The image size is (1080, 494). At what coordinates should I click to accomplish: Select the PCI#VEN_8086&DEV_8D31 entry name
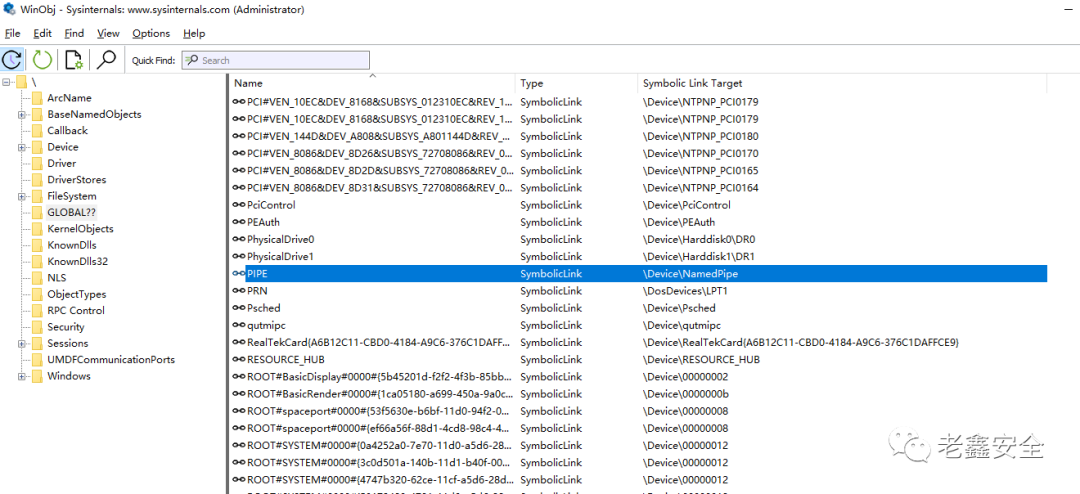(x=380, y=187)
